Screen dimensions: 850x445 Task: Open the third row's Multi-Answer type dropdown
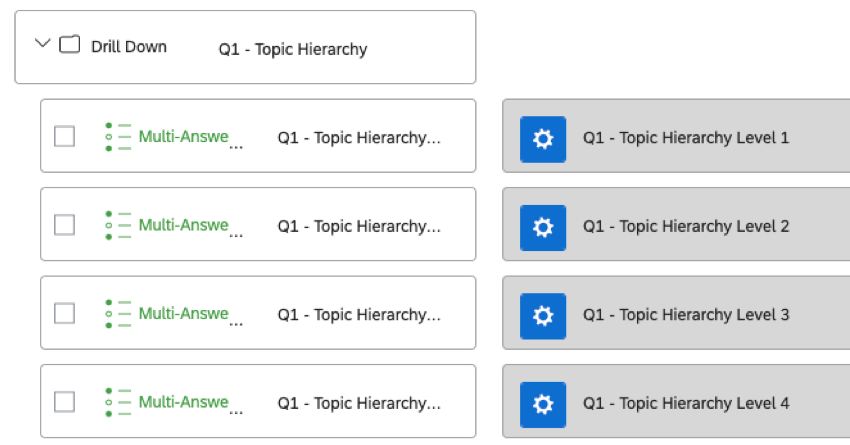[x=185, y=315]
